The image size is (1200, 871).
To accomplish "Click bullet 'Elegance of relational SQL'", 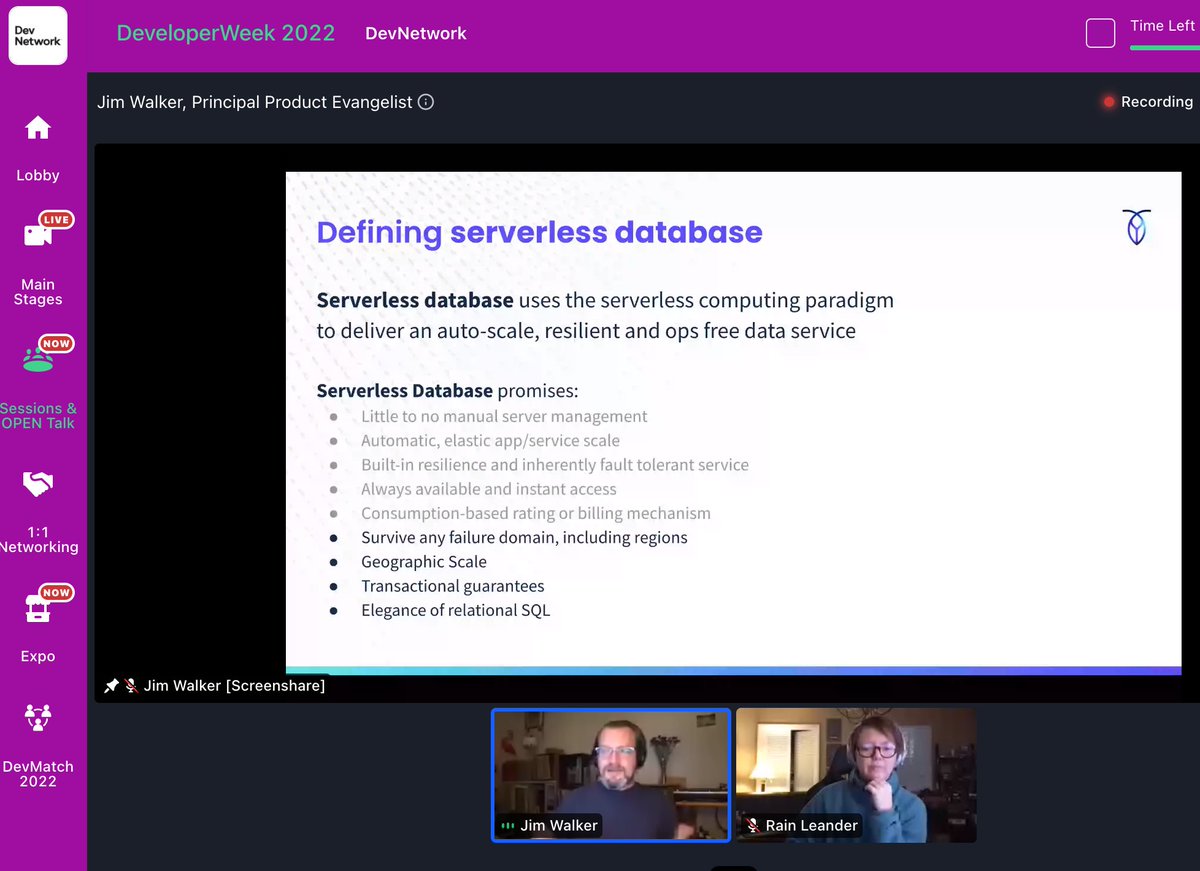I will point(455,610).
